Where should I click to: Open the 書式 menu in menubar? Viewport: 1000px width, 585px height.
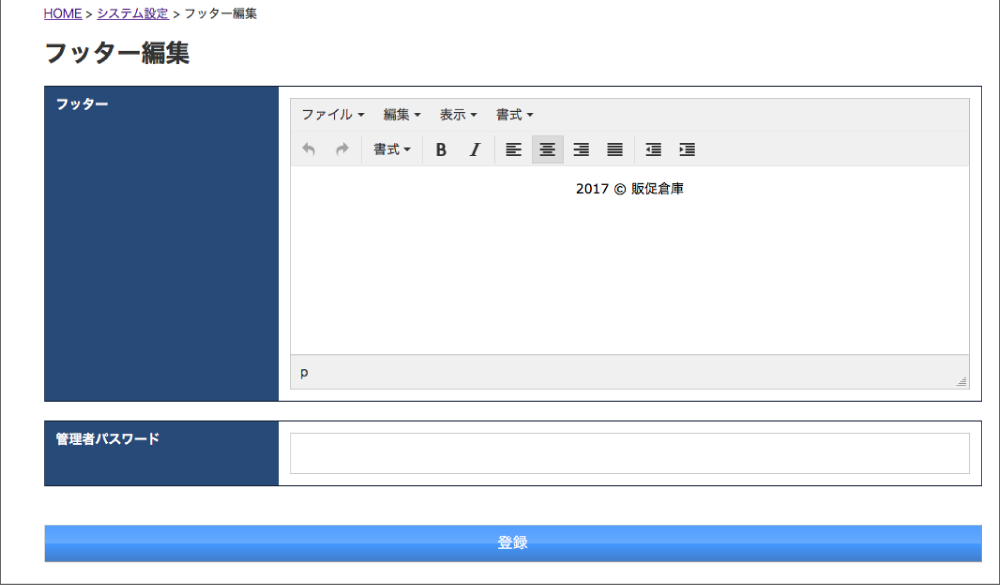click(x=515, y=115)
